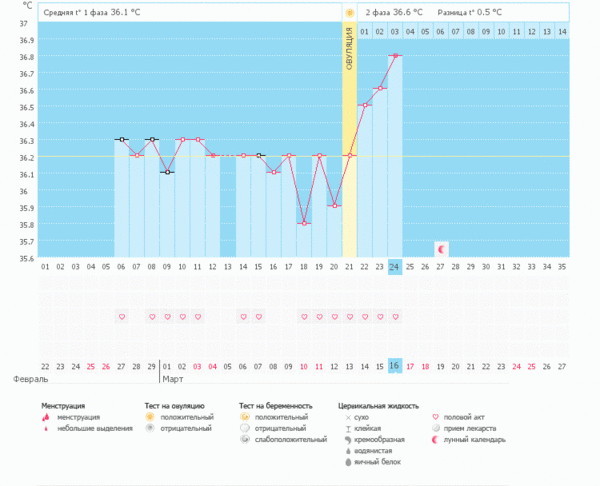The height and width of the screenshot is (486, 600).
Task: Click the heart icon under cycle day 24
Action: click(x=396, y=317)
